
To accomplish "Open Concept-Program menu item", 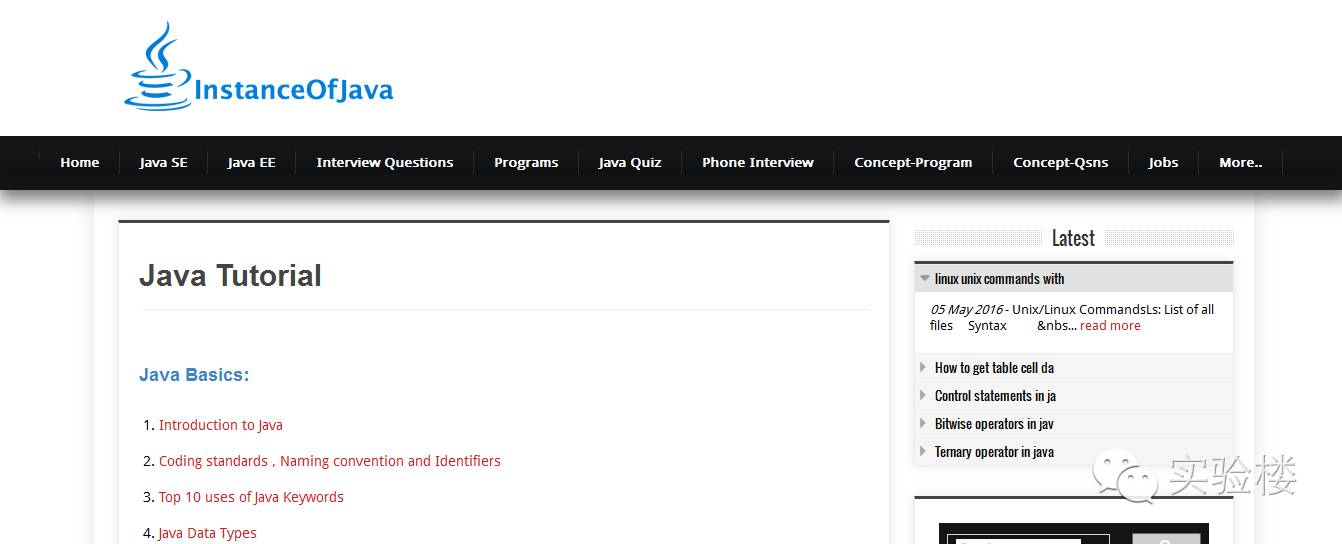I will 913,162.
